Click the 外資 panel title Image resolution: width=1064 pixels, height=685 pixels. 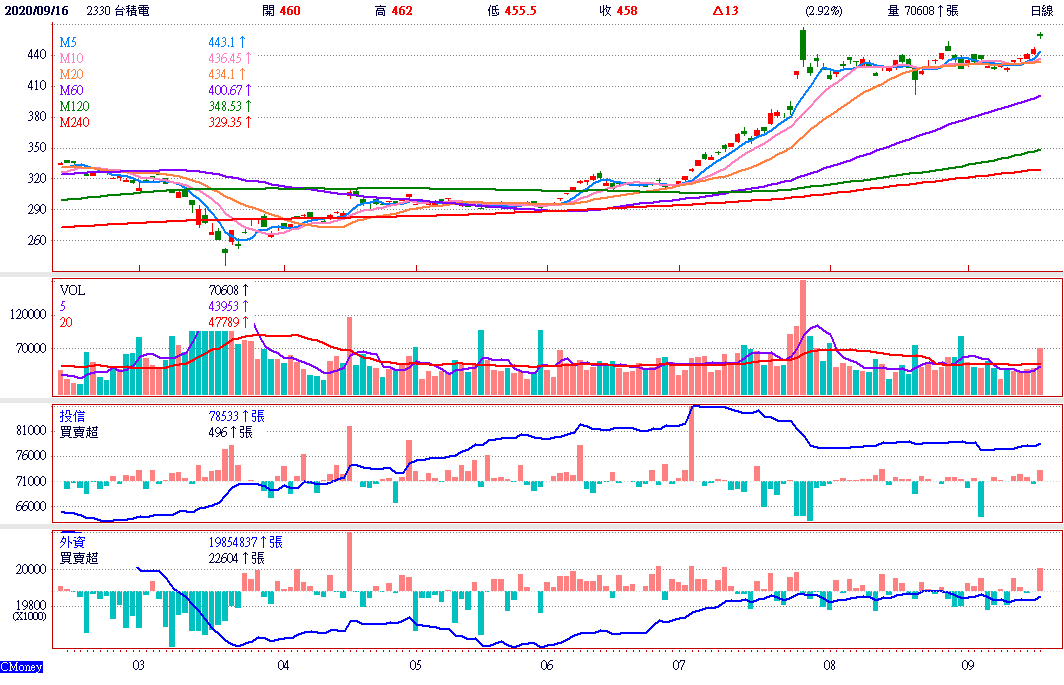[72, 542]
